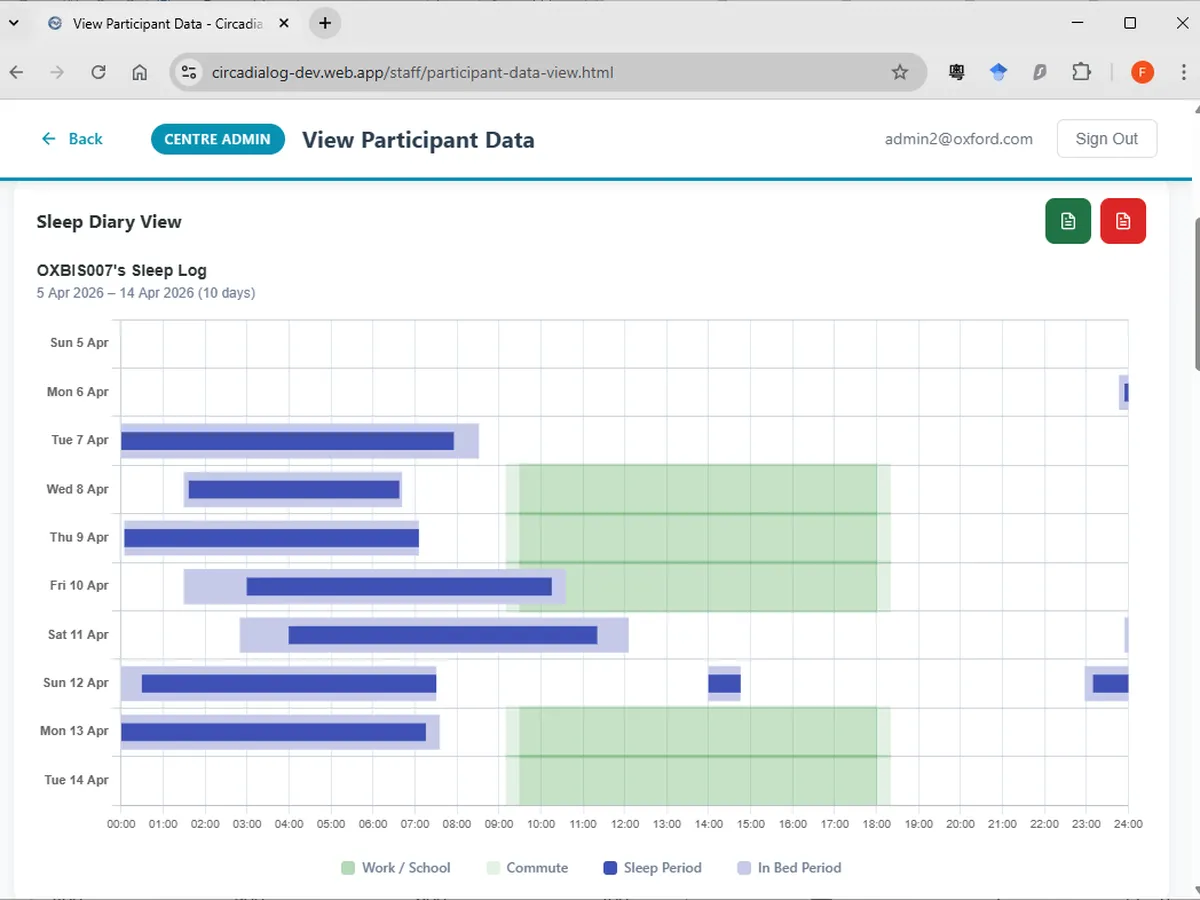The height and width of the screenshot is (900, 1200).
Task: Export the sleep log as a green spreadsheet file
Action: (x=1068, y=221)
